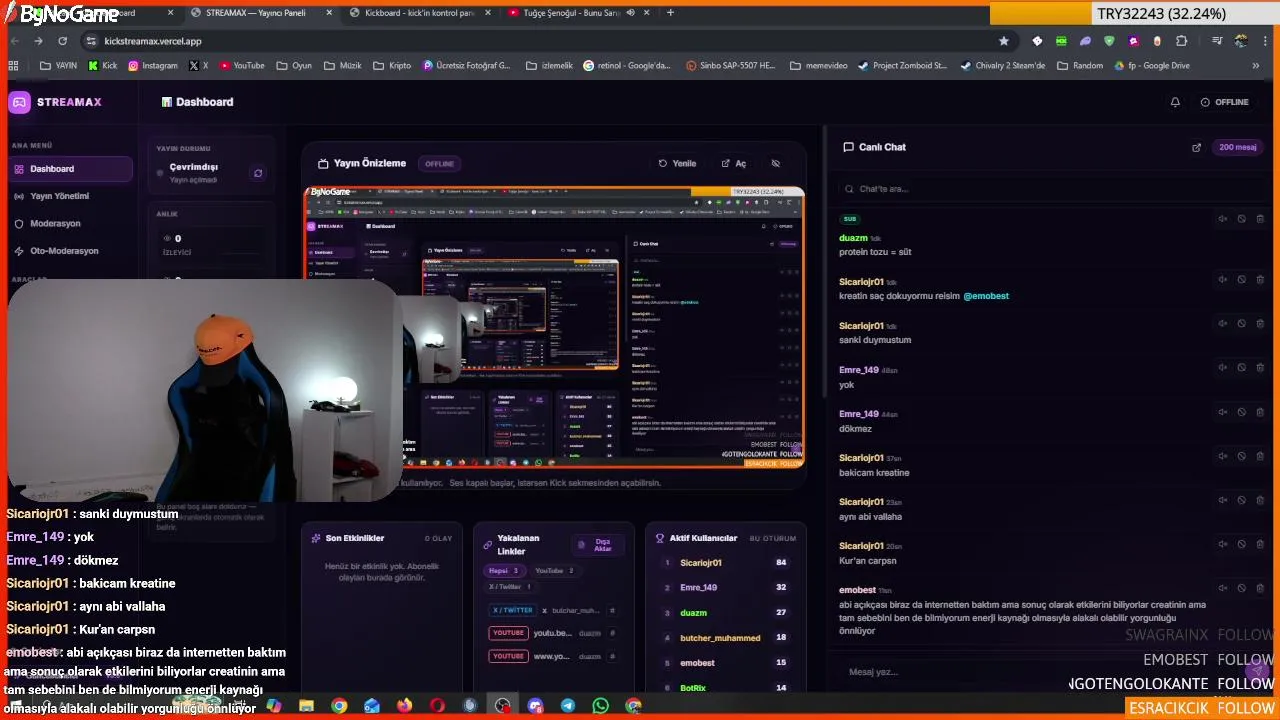Open the Kick bookmark

click(x=103, y=66)
